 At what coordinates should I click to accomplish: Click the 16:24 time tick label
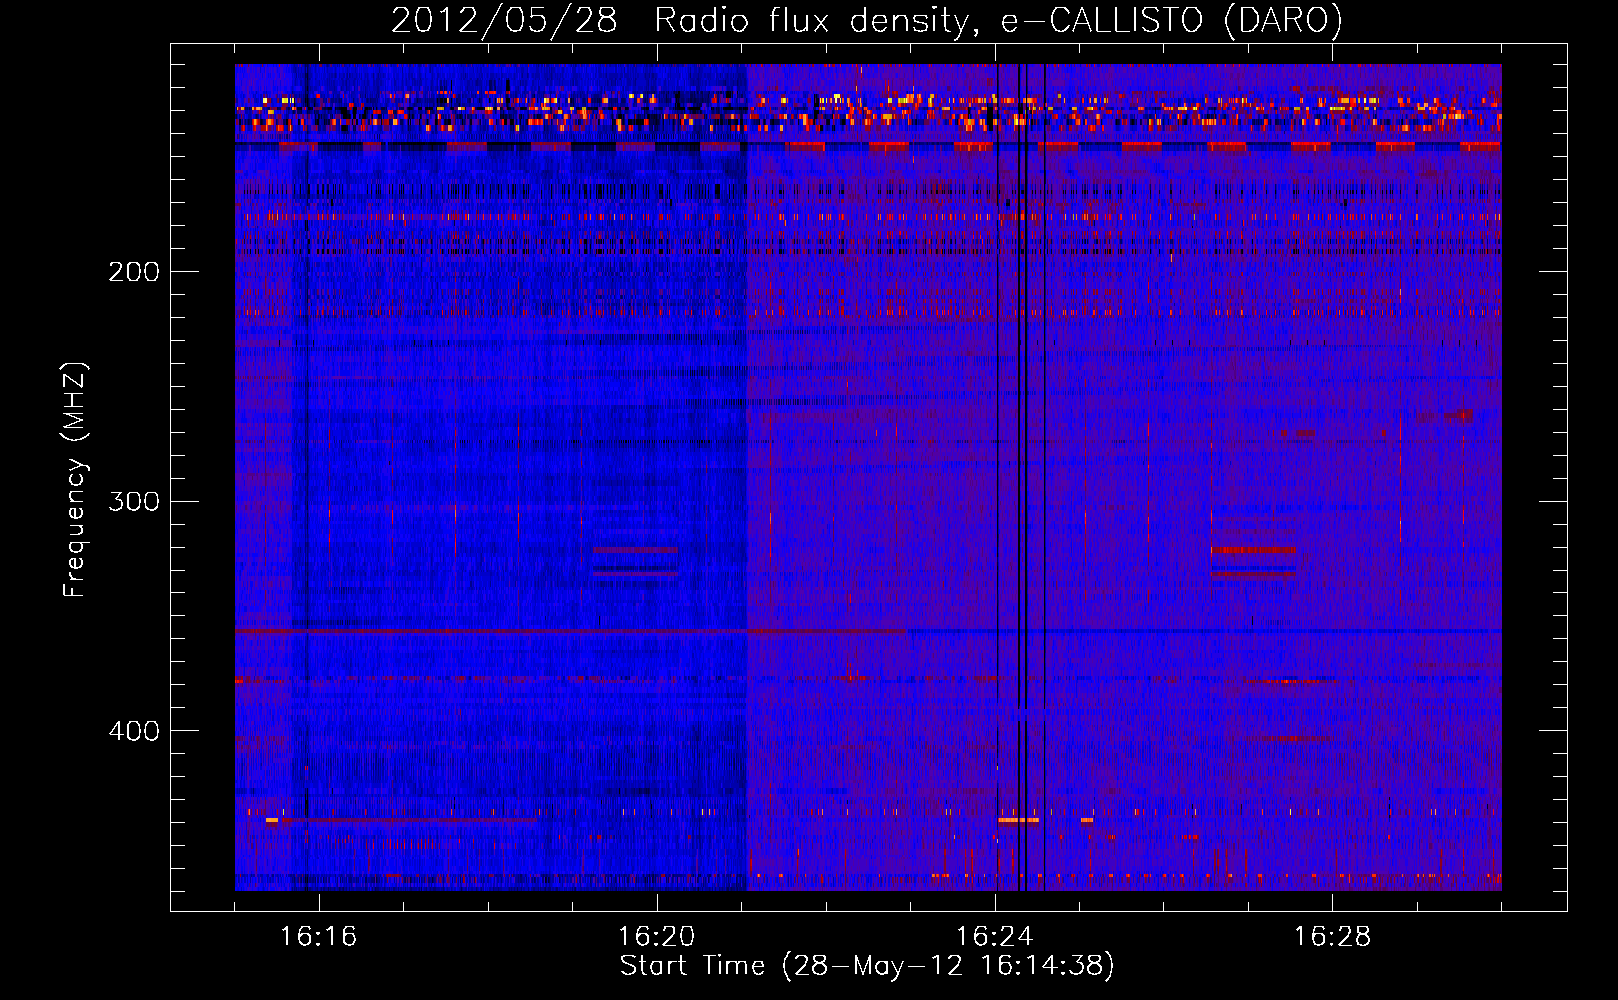point(994,936)
